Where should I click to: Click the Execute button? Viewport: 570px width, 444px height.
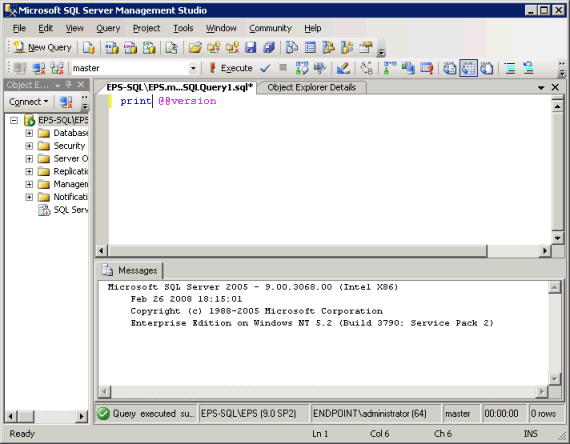(230, 68)
